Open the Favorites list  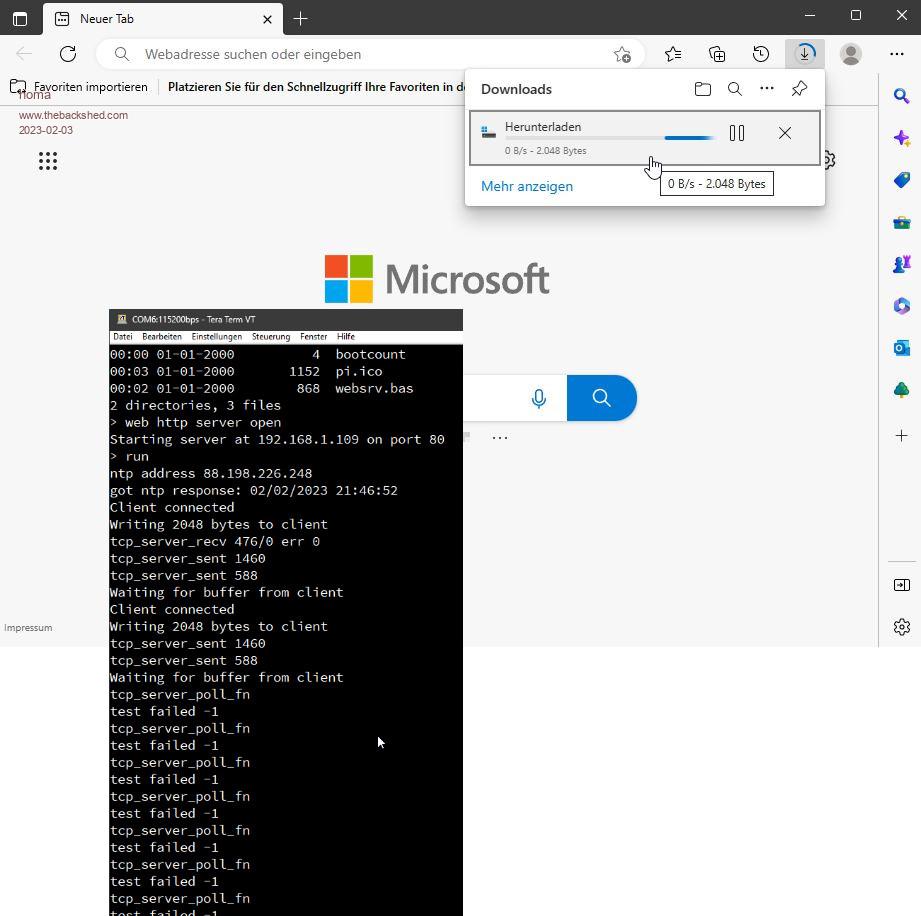[x=673, y=54]
